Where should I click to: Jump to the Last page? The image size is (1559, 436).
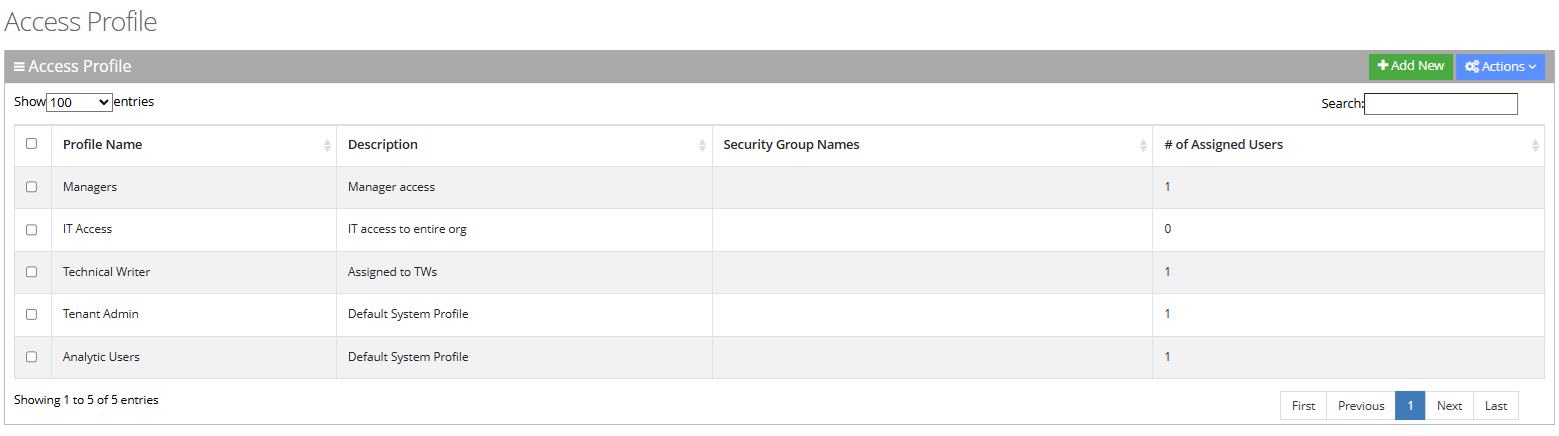point(1495,406)
